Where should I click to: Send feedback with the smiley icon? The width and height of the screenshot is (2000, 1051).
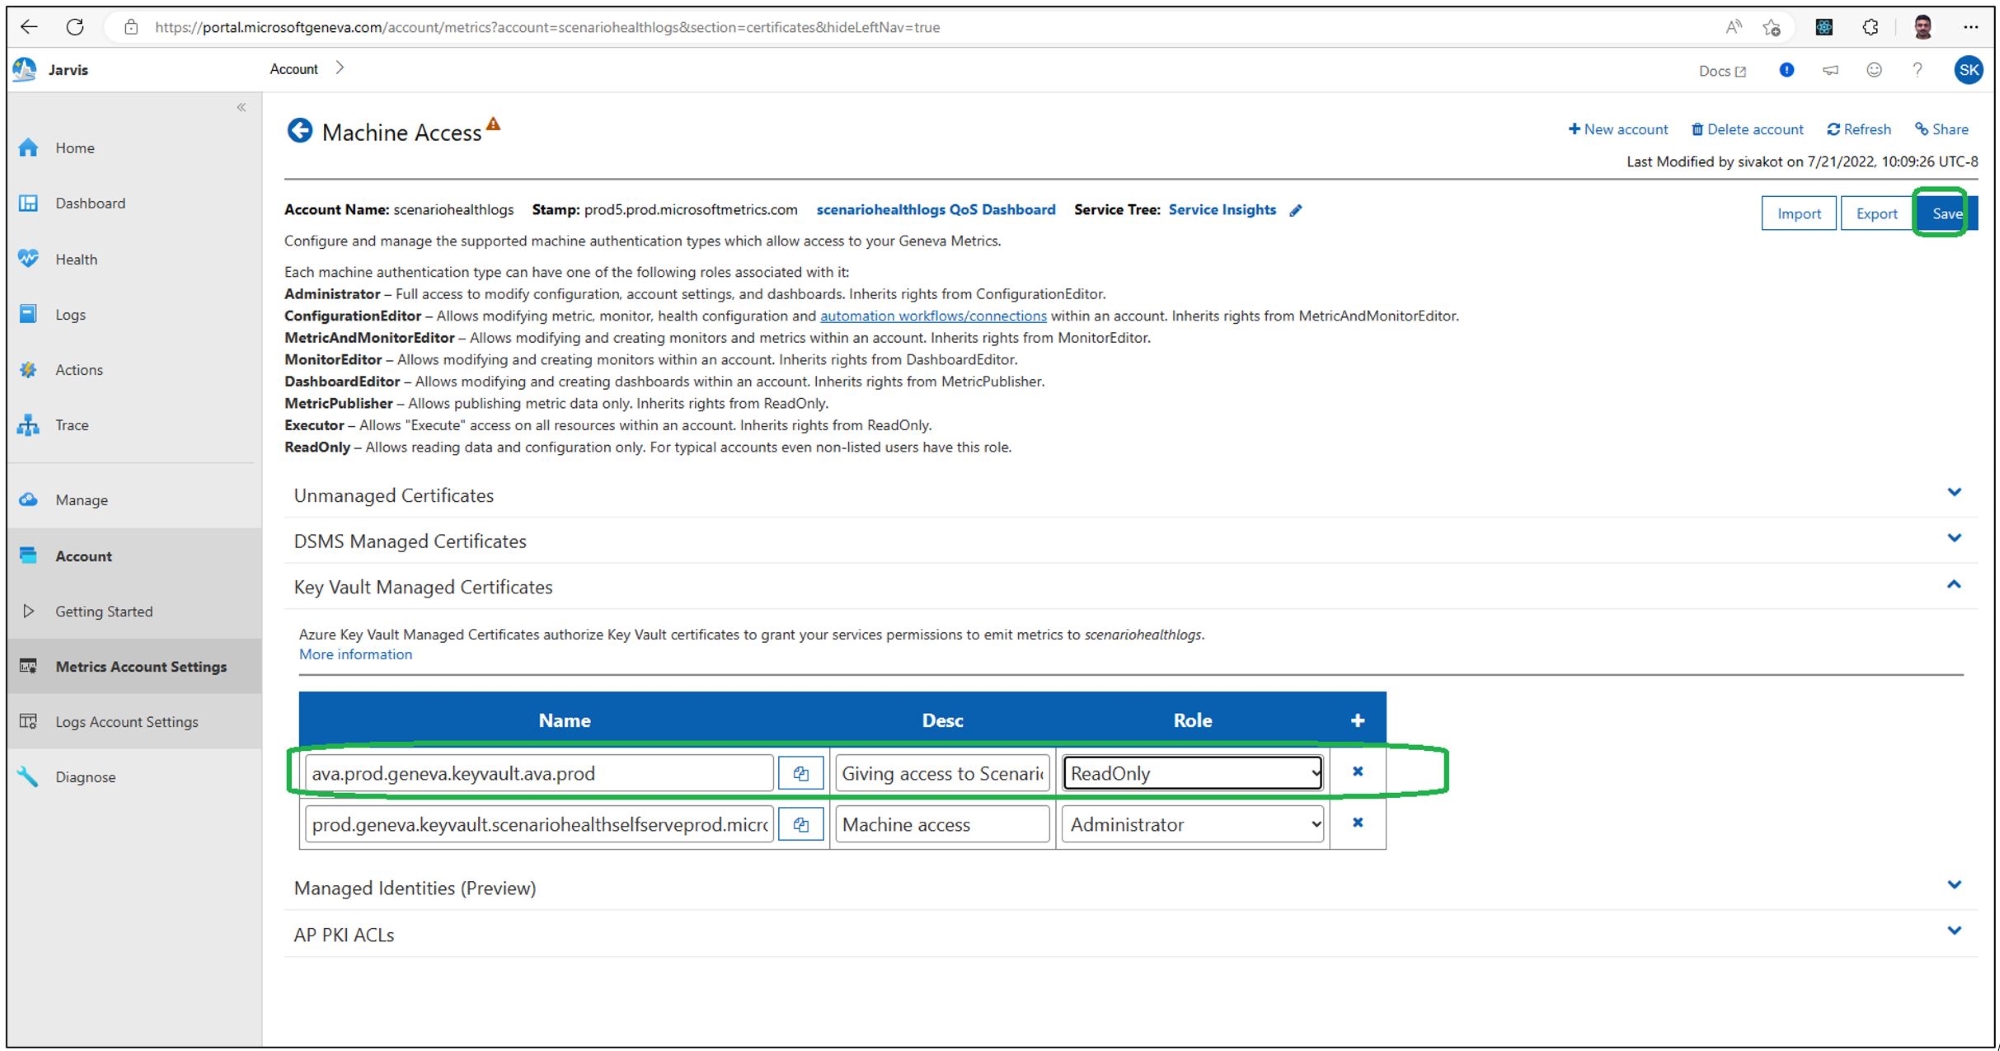pyautogui.click(x=1874, y=70)
